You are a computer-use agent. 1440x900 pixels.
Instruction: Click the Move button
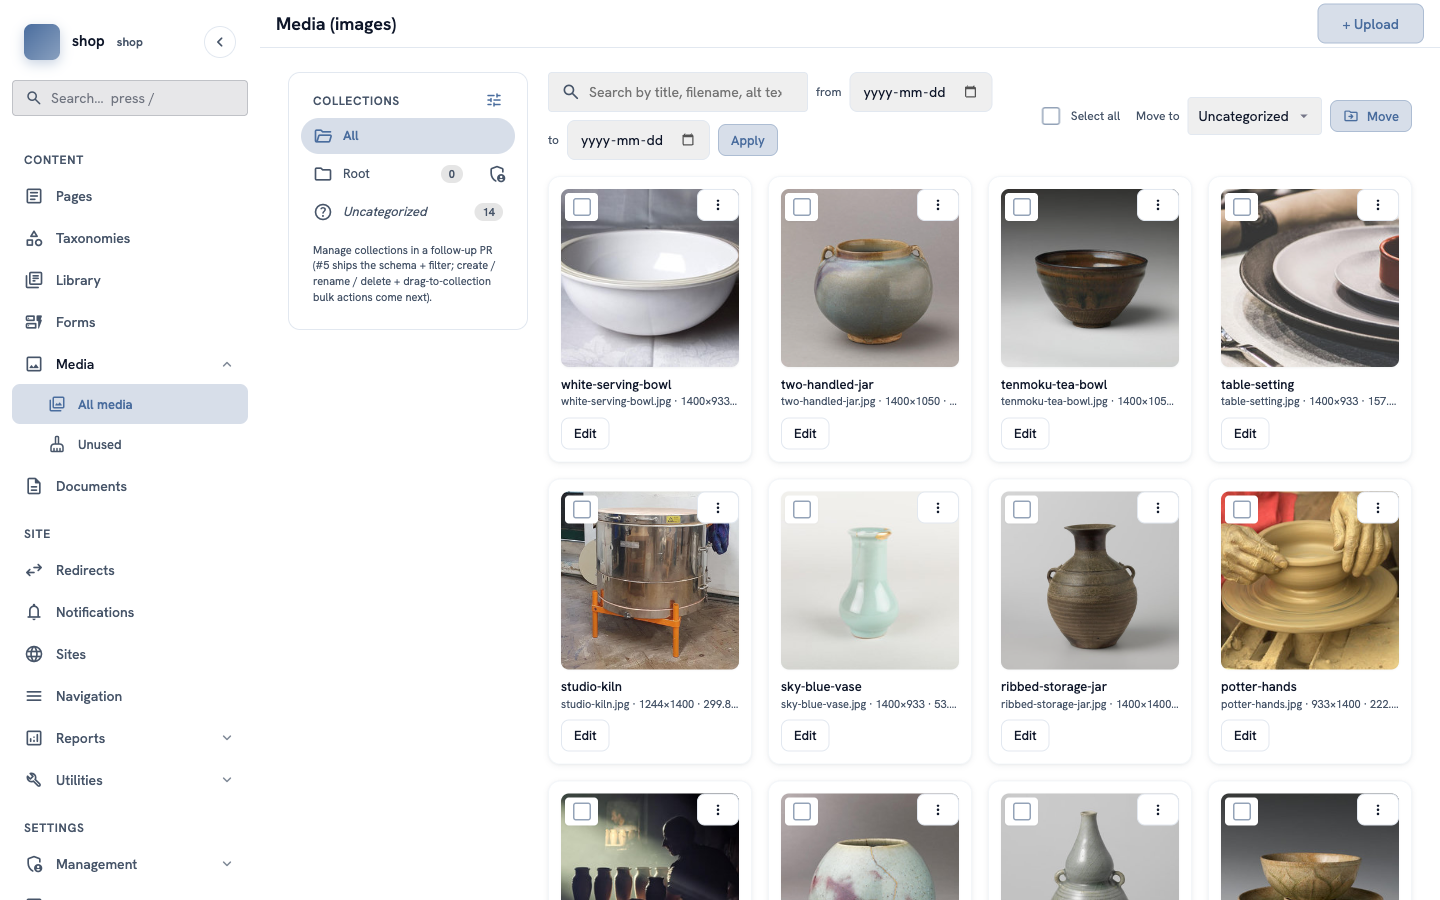coord(1370,116)
